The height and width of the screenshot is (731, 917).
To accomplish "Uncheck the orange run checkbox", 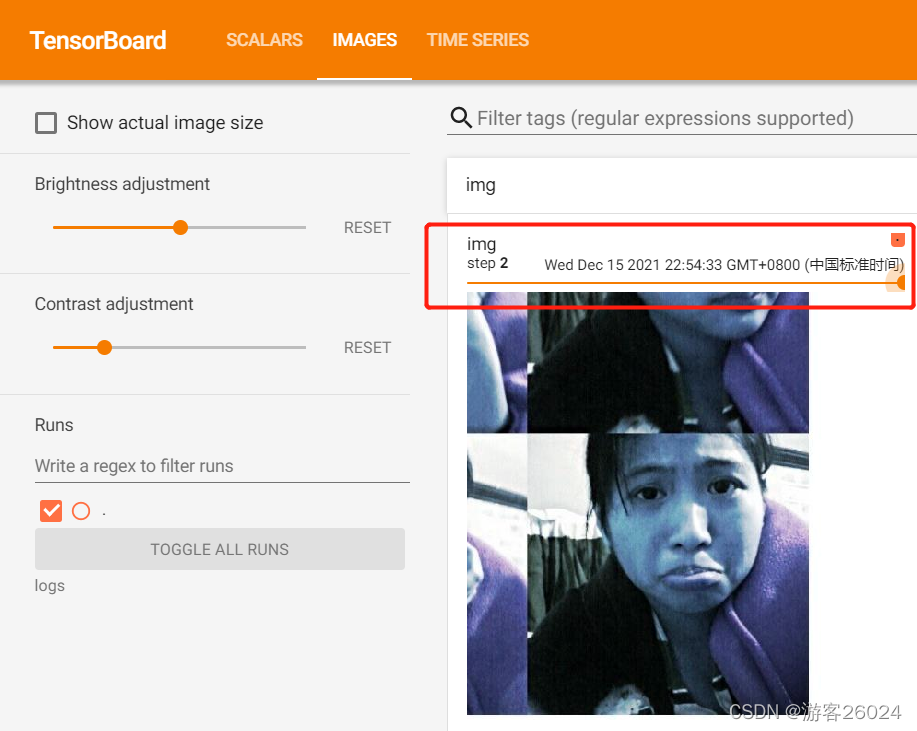I will click(51, 511).
